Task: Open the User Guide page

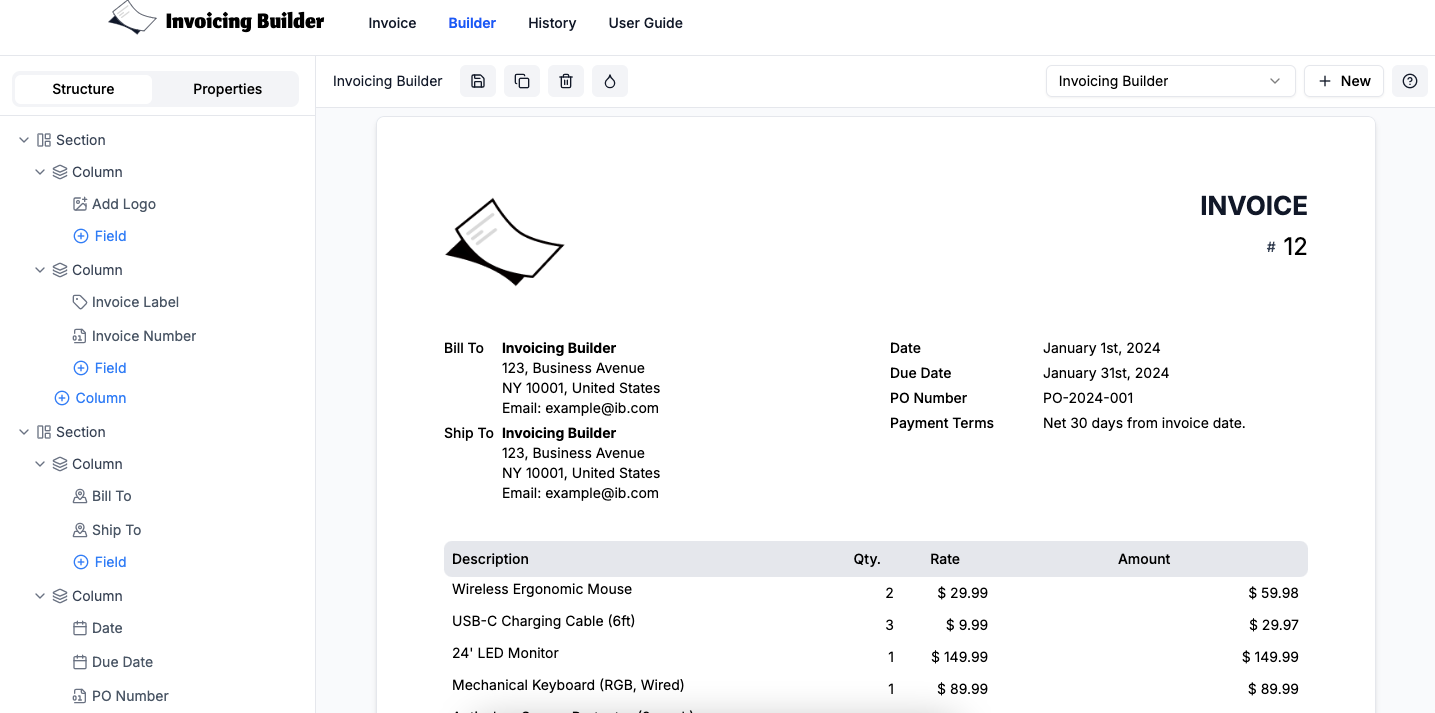Action: tap(646, 23)
